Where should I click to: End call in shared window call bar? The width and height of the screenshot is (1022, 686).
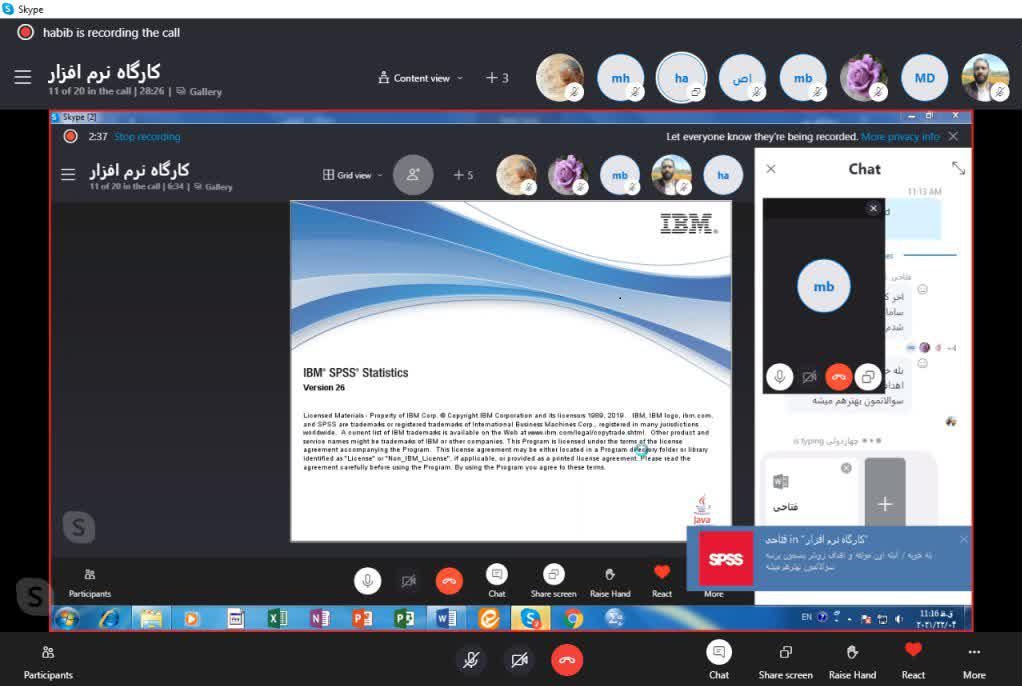click(449, 580)
